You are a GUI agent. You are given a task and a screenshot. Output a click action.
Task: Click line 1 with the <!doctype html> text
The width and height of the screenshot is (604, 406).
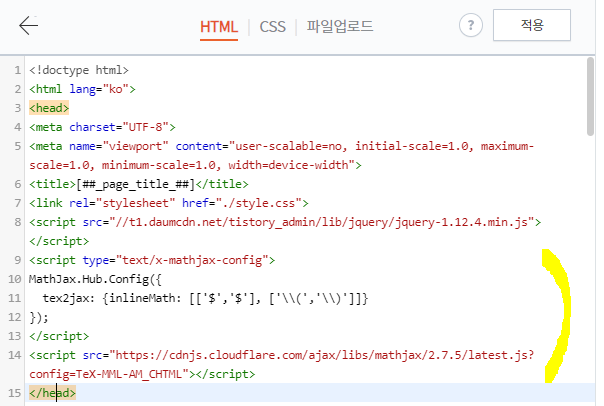click(x=79, y=70)
